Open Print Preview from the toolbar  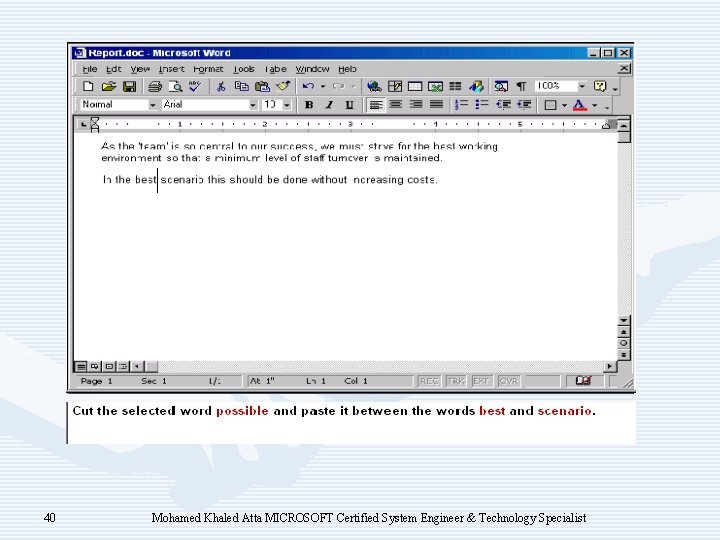(175, 86)
